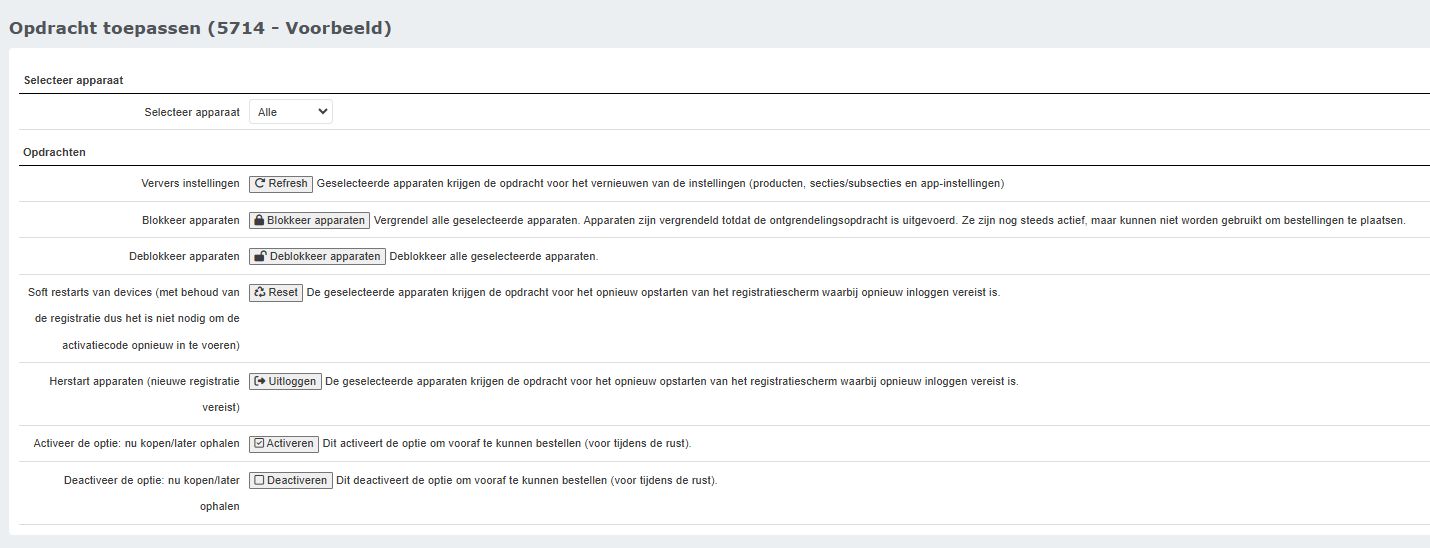Click the Ververs instellingen row label
Screen dimensions: 1430x548
click(x=191, y=184)
